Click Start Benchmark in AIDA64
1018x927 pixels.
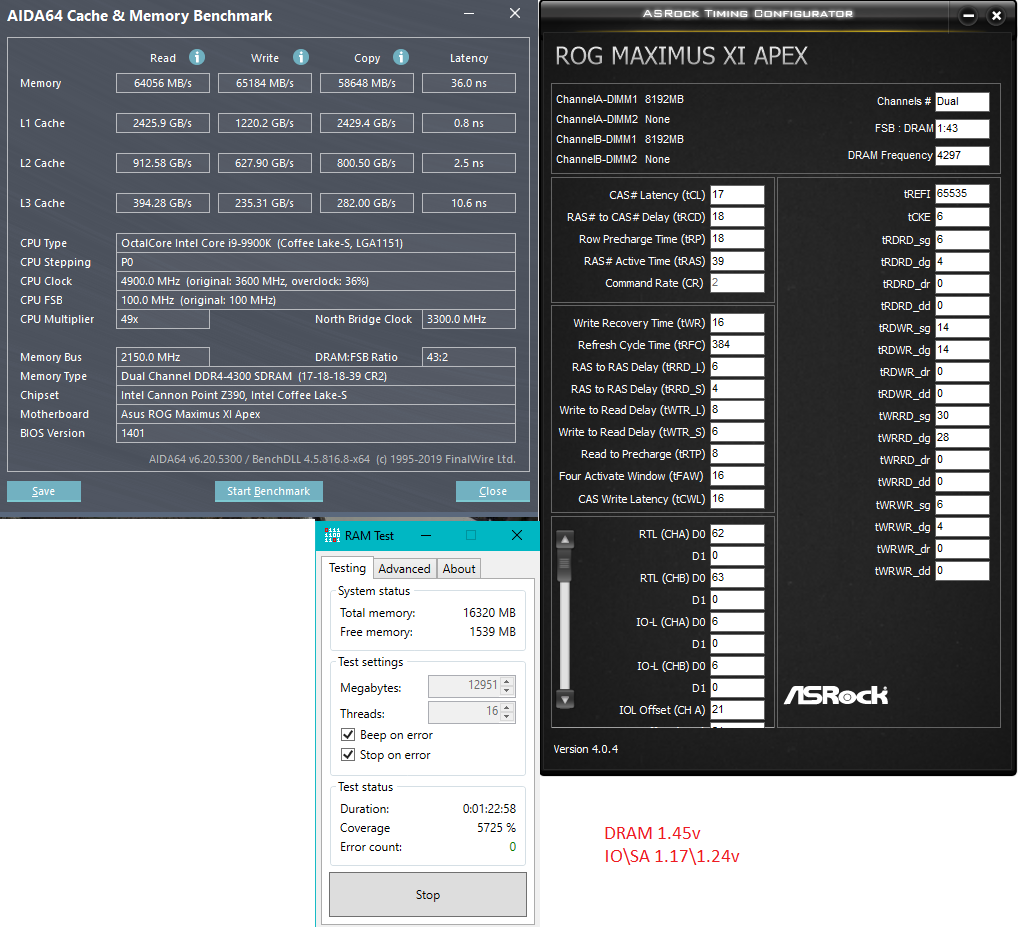[x=268, y=491]
